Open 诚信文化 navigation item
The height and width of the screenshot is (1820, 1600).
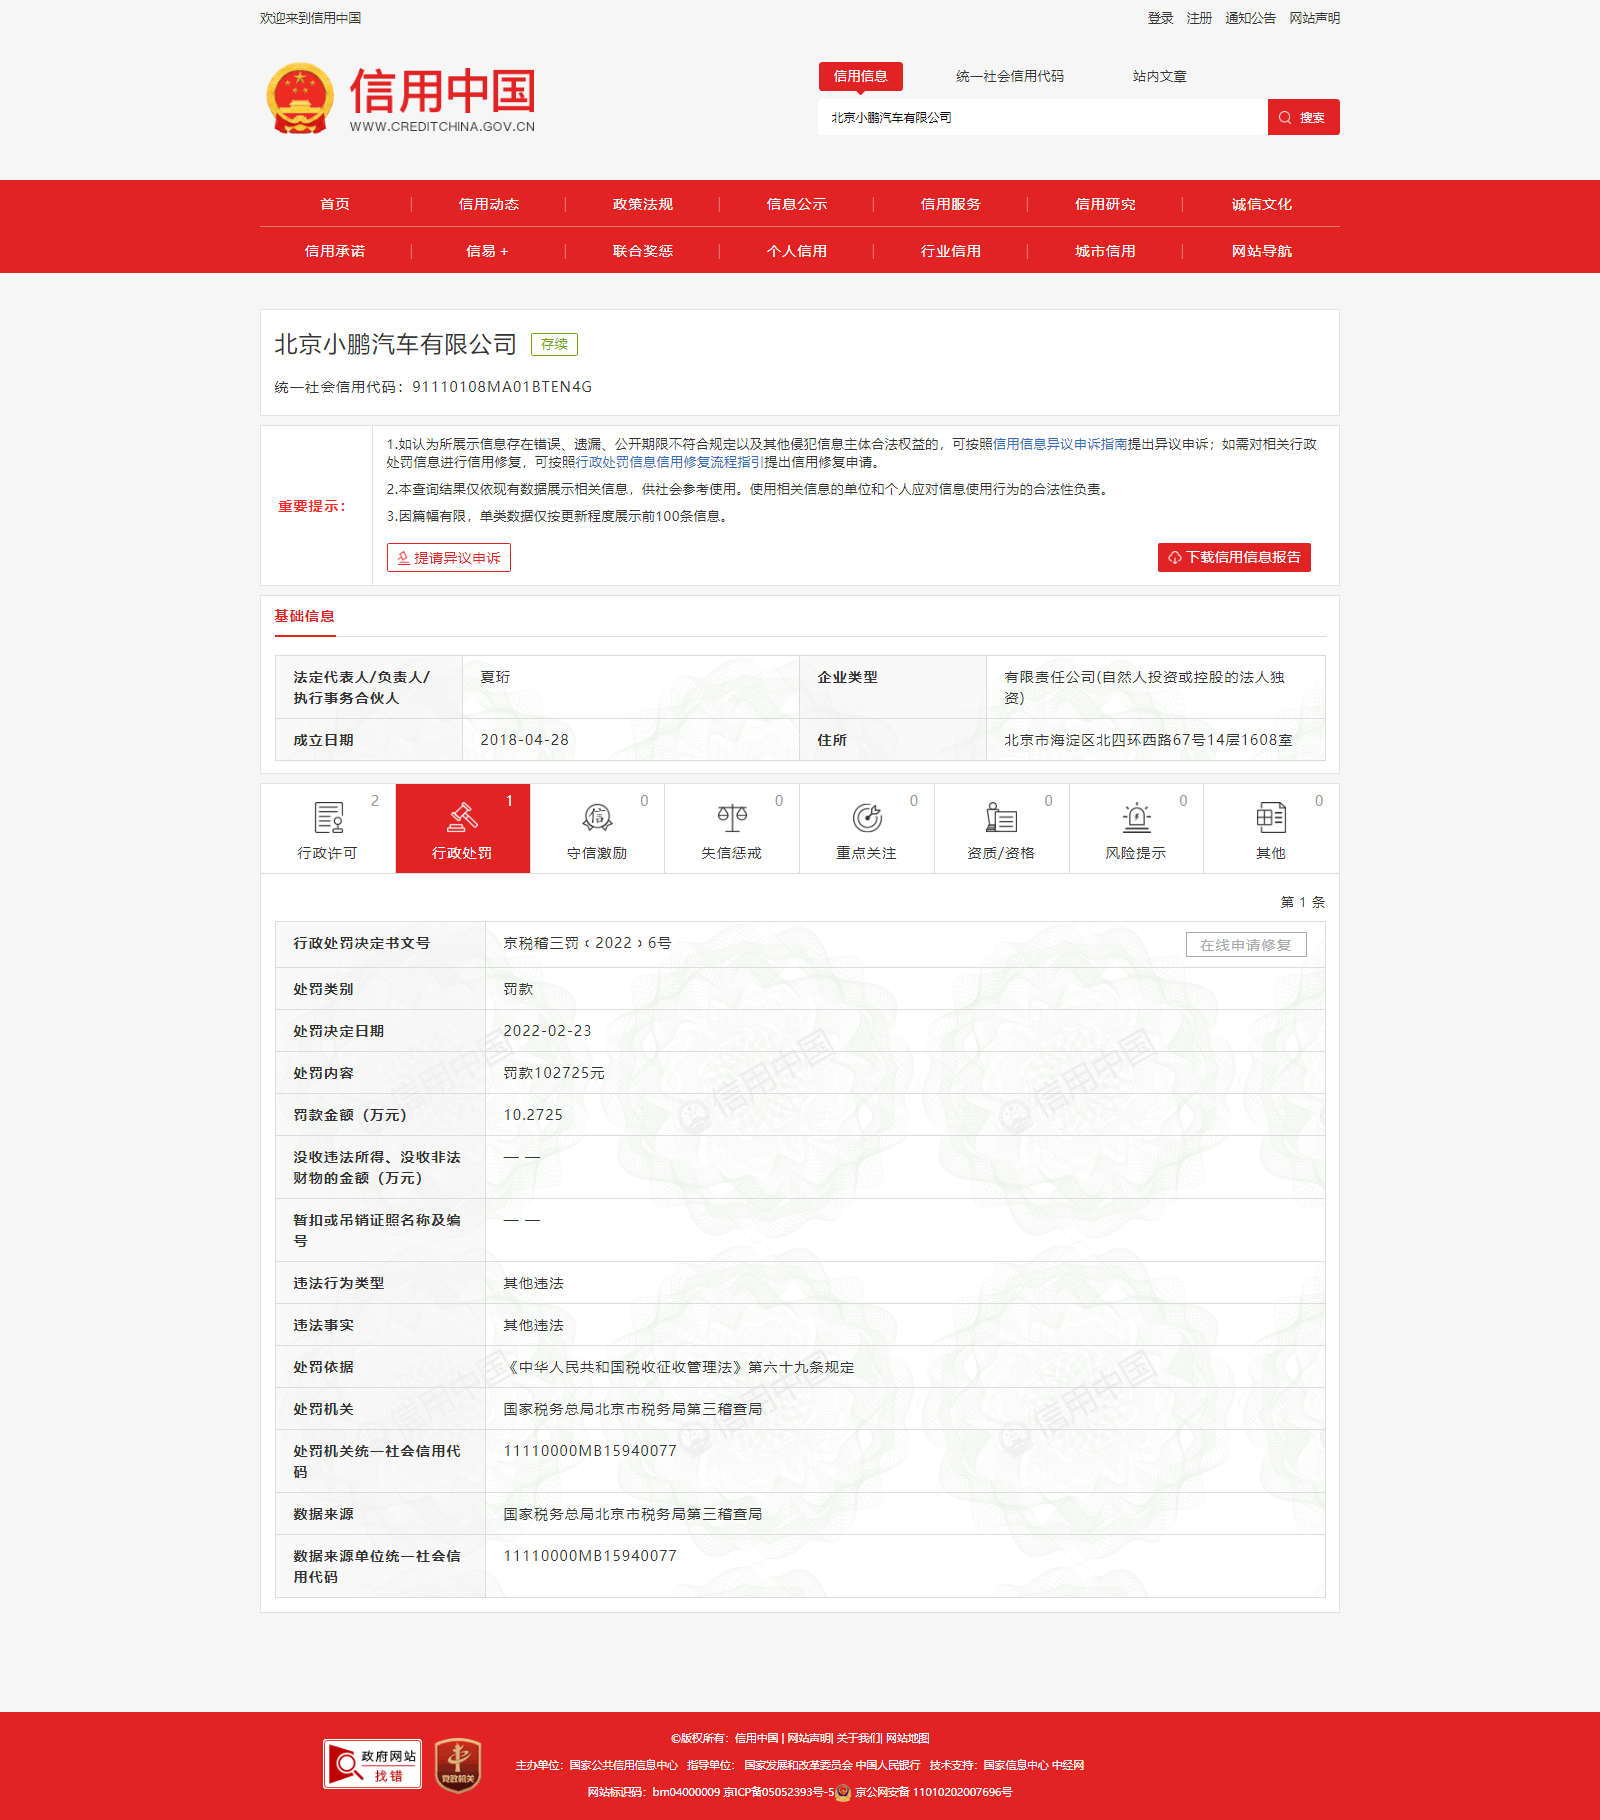point(1262,204)
